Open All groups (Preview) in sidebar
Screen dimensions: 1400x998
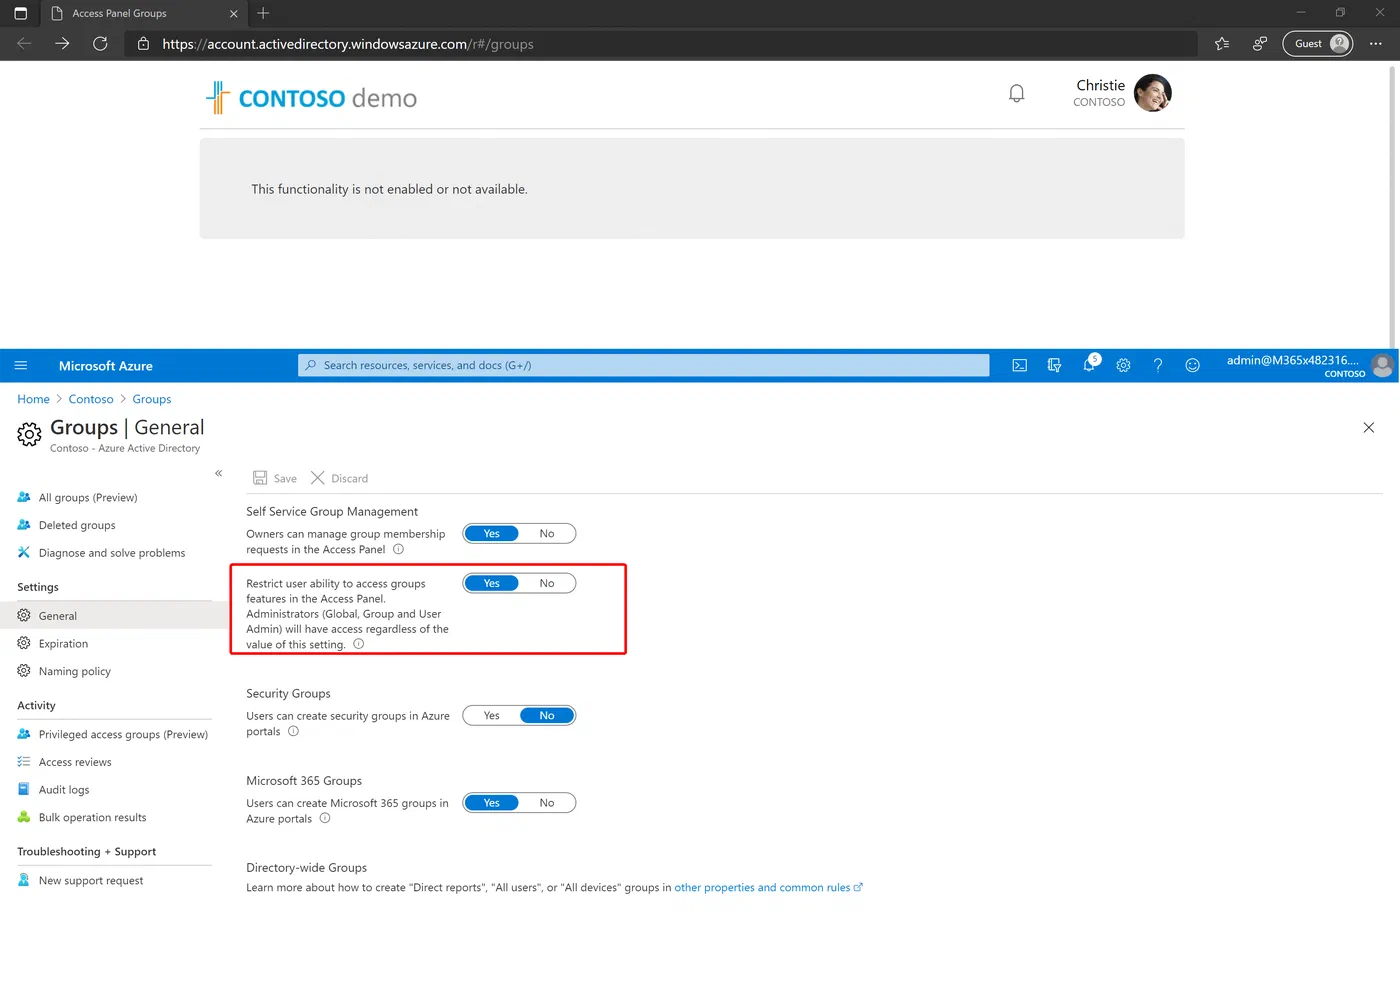click(x=88, y=497)
